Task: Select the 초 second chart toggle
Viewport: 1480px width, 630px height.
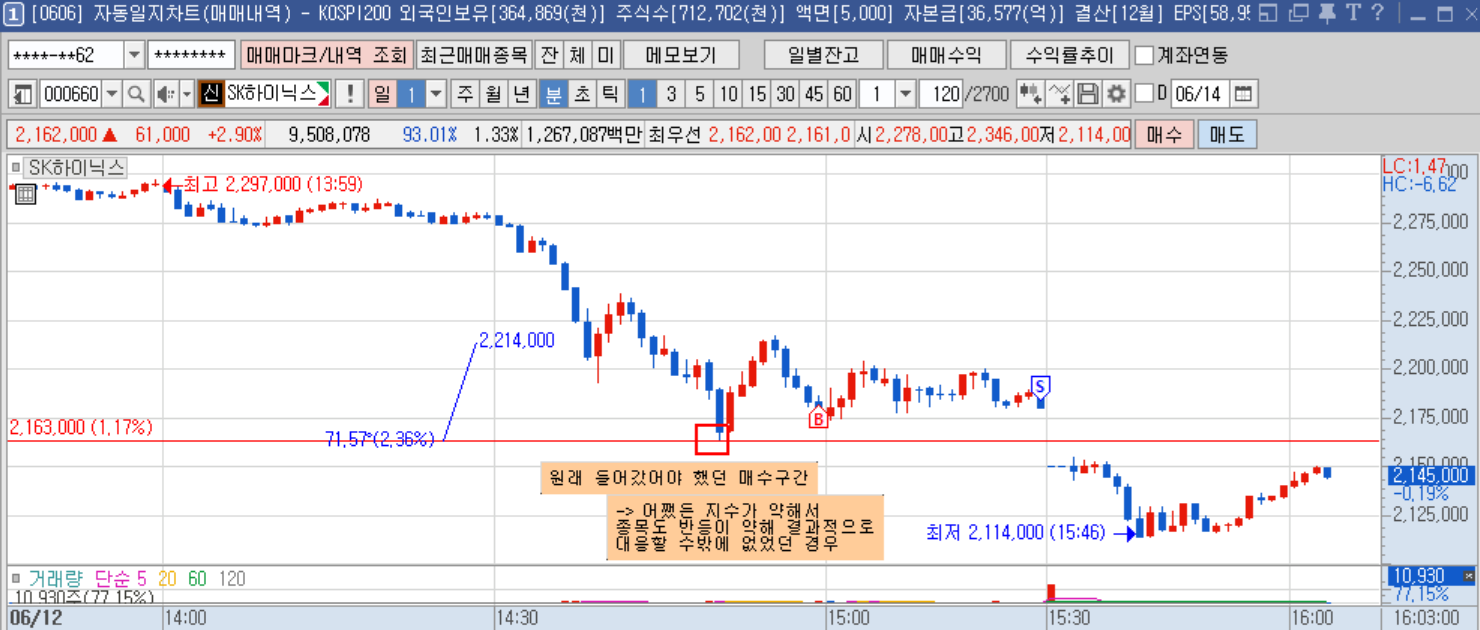Action: (x=581, y=95)
